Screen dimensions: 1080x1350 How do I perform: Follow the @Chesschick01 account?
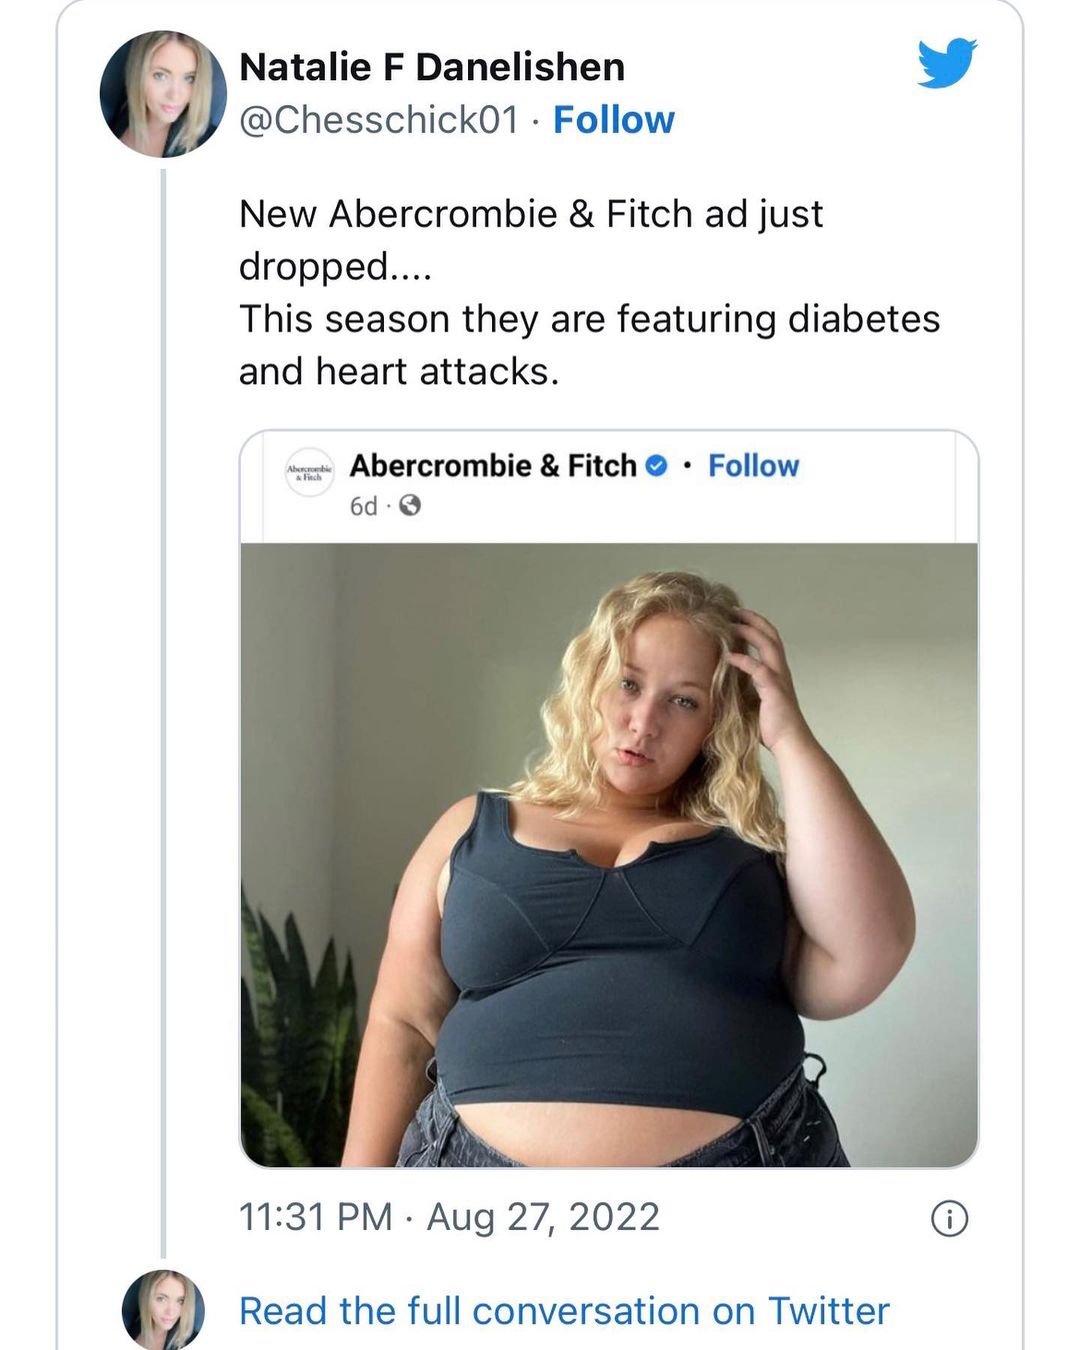point(614,120)
